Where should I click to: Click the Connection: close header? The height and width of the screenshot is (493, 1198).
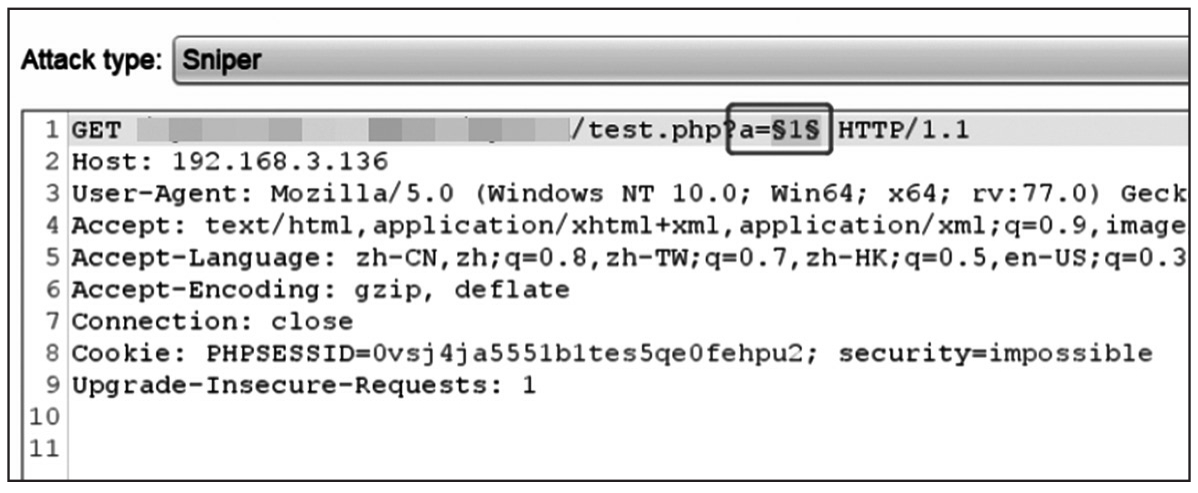[x=212, y=322]
